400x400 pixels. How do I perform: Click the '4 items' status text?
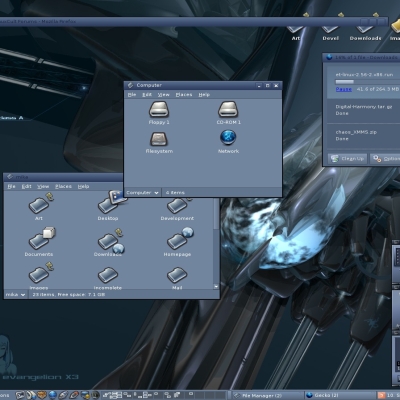pyautogui.click(x=175, y=193)
